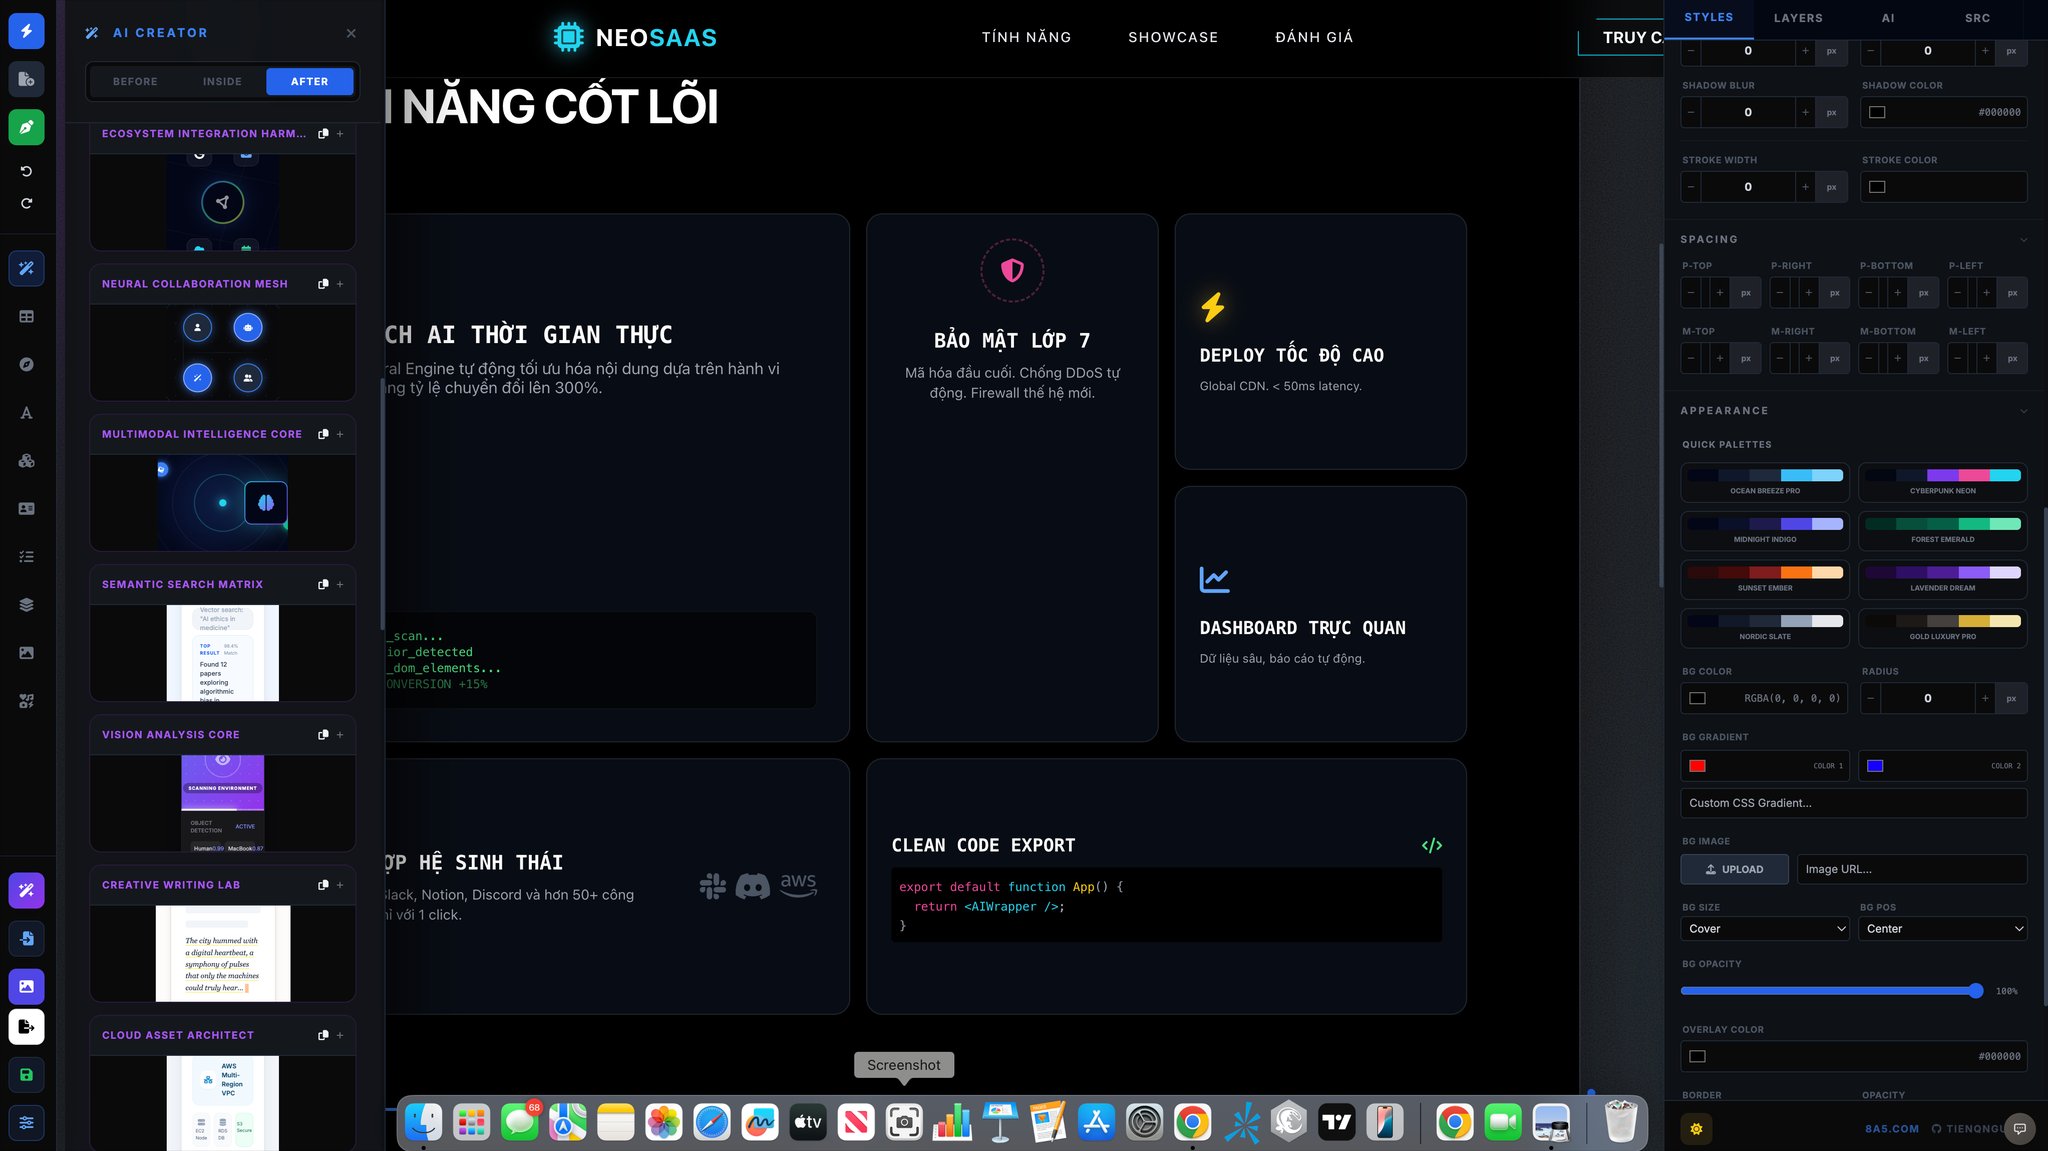Image resolution: width=2048 pixels, height=1151 pixels.
Task: Open the sliders settings icon at sidebar bottom
Action: pos(26,1122)
